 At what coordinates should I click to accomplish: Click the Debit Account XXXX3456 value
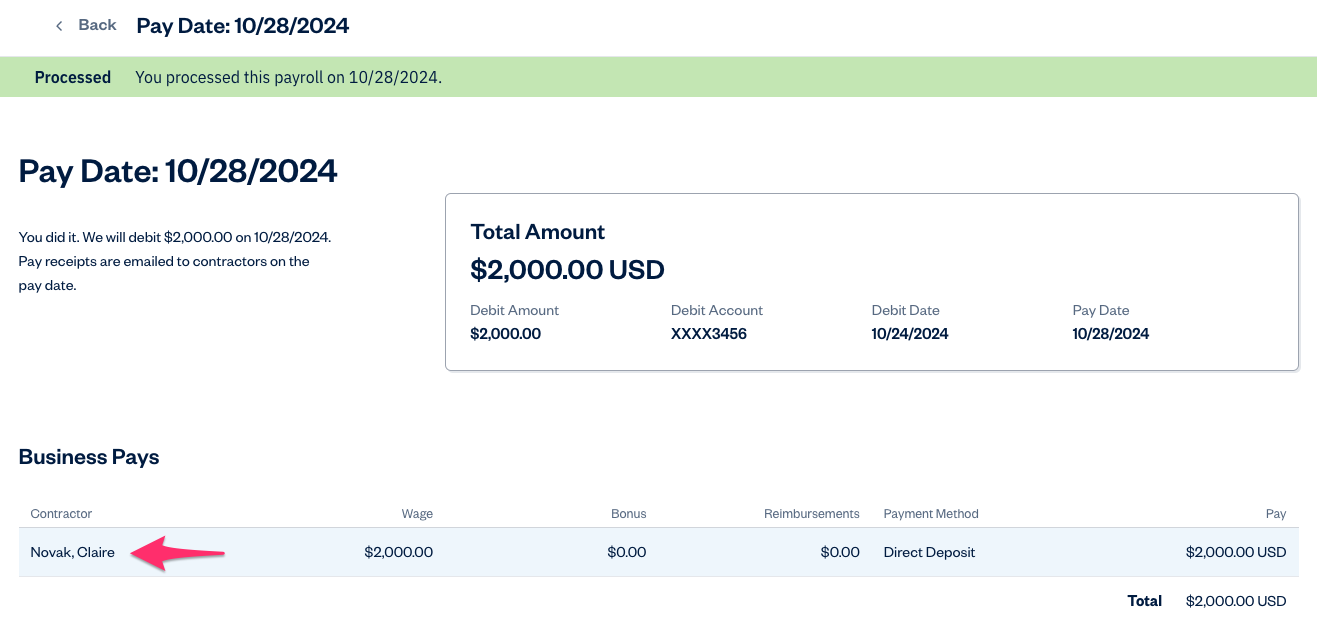pyautogui.click(x=708, y=334)
